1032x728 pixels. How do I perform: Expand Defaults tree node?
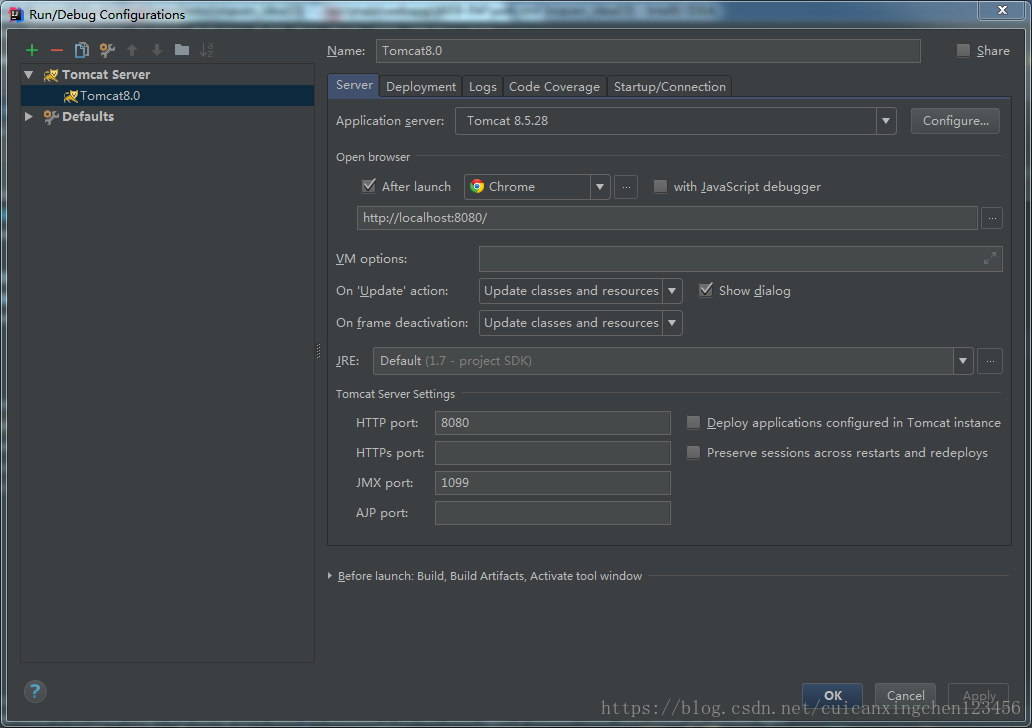point(28,117)
